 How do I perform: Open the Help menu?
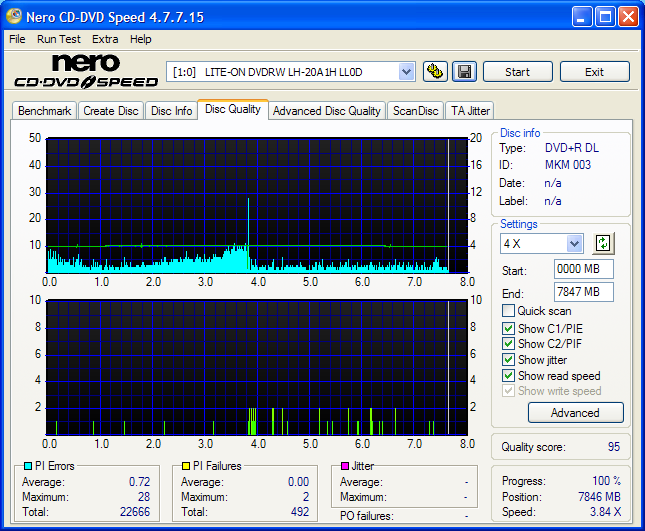[x=141, y=39]
